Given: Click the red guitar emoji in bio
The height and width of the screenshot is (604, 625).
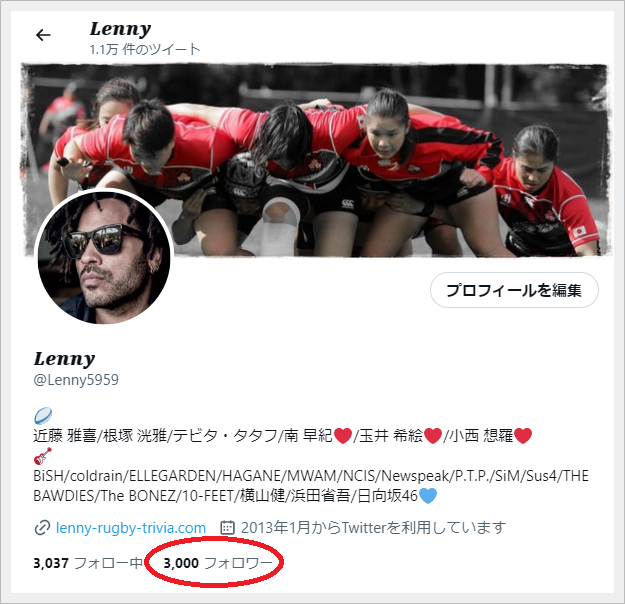Looking at the screenshot, I should coord(43,456).
